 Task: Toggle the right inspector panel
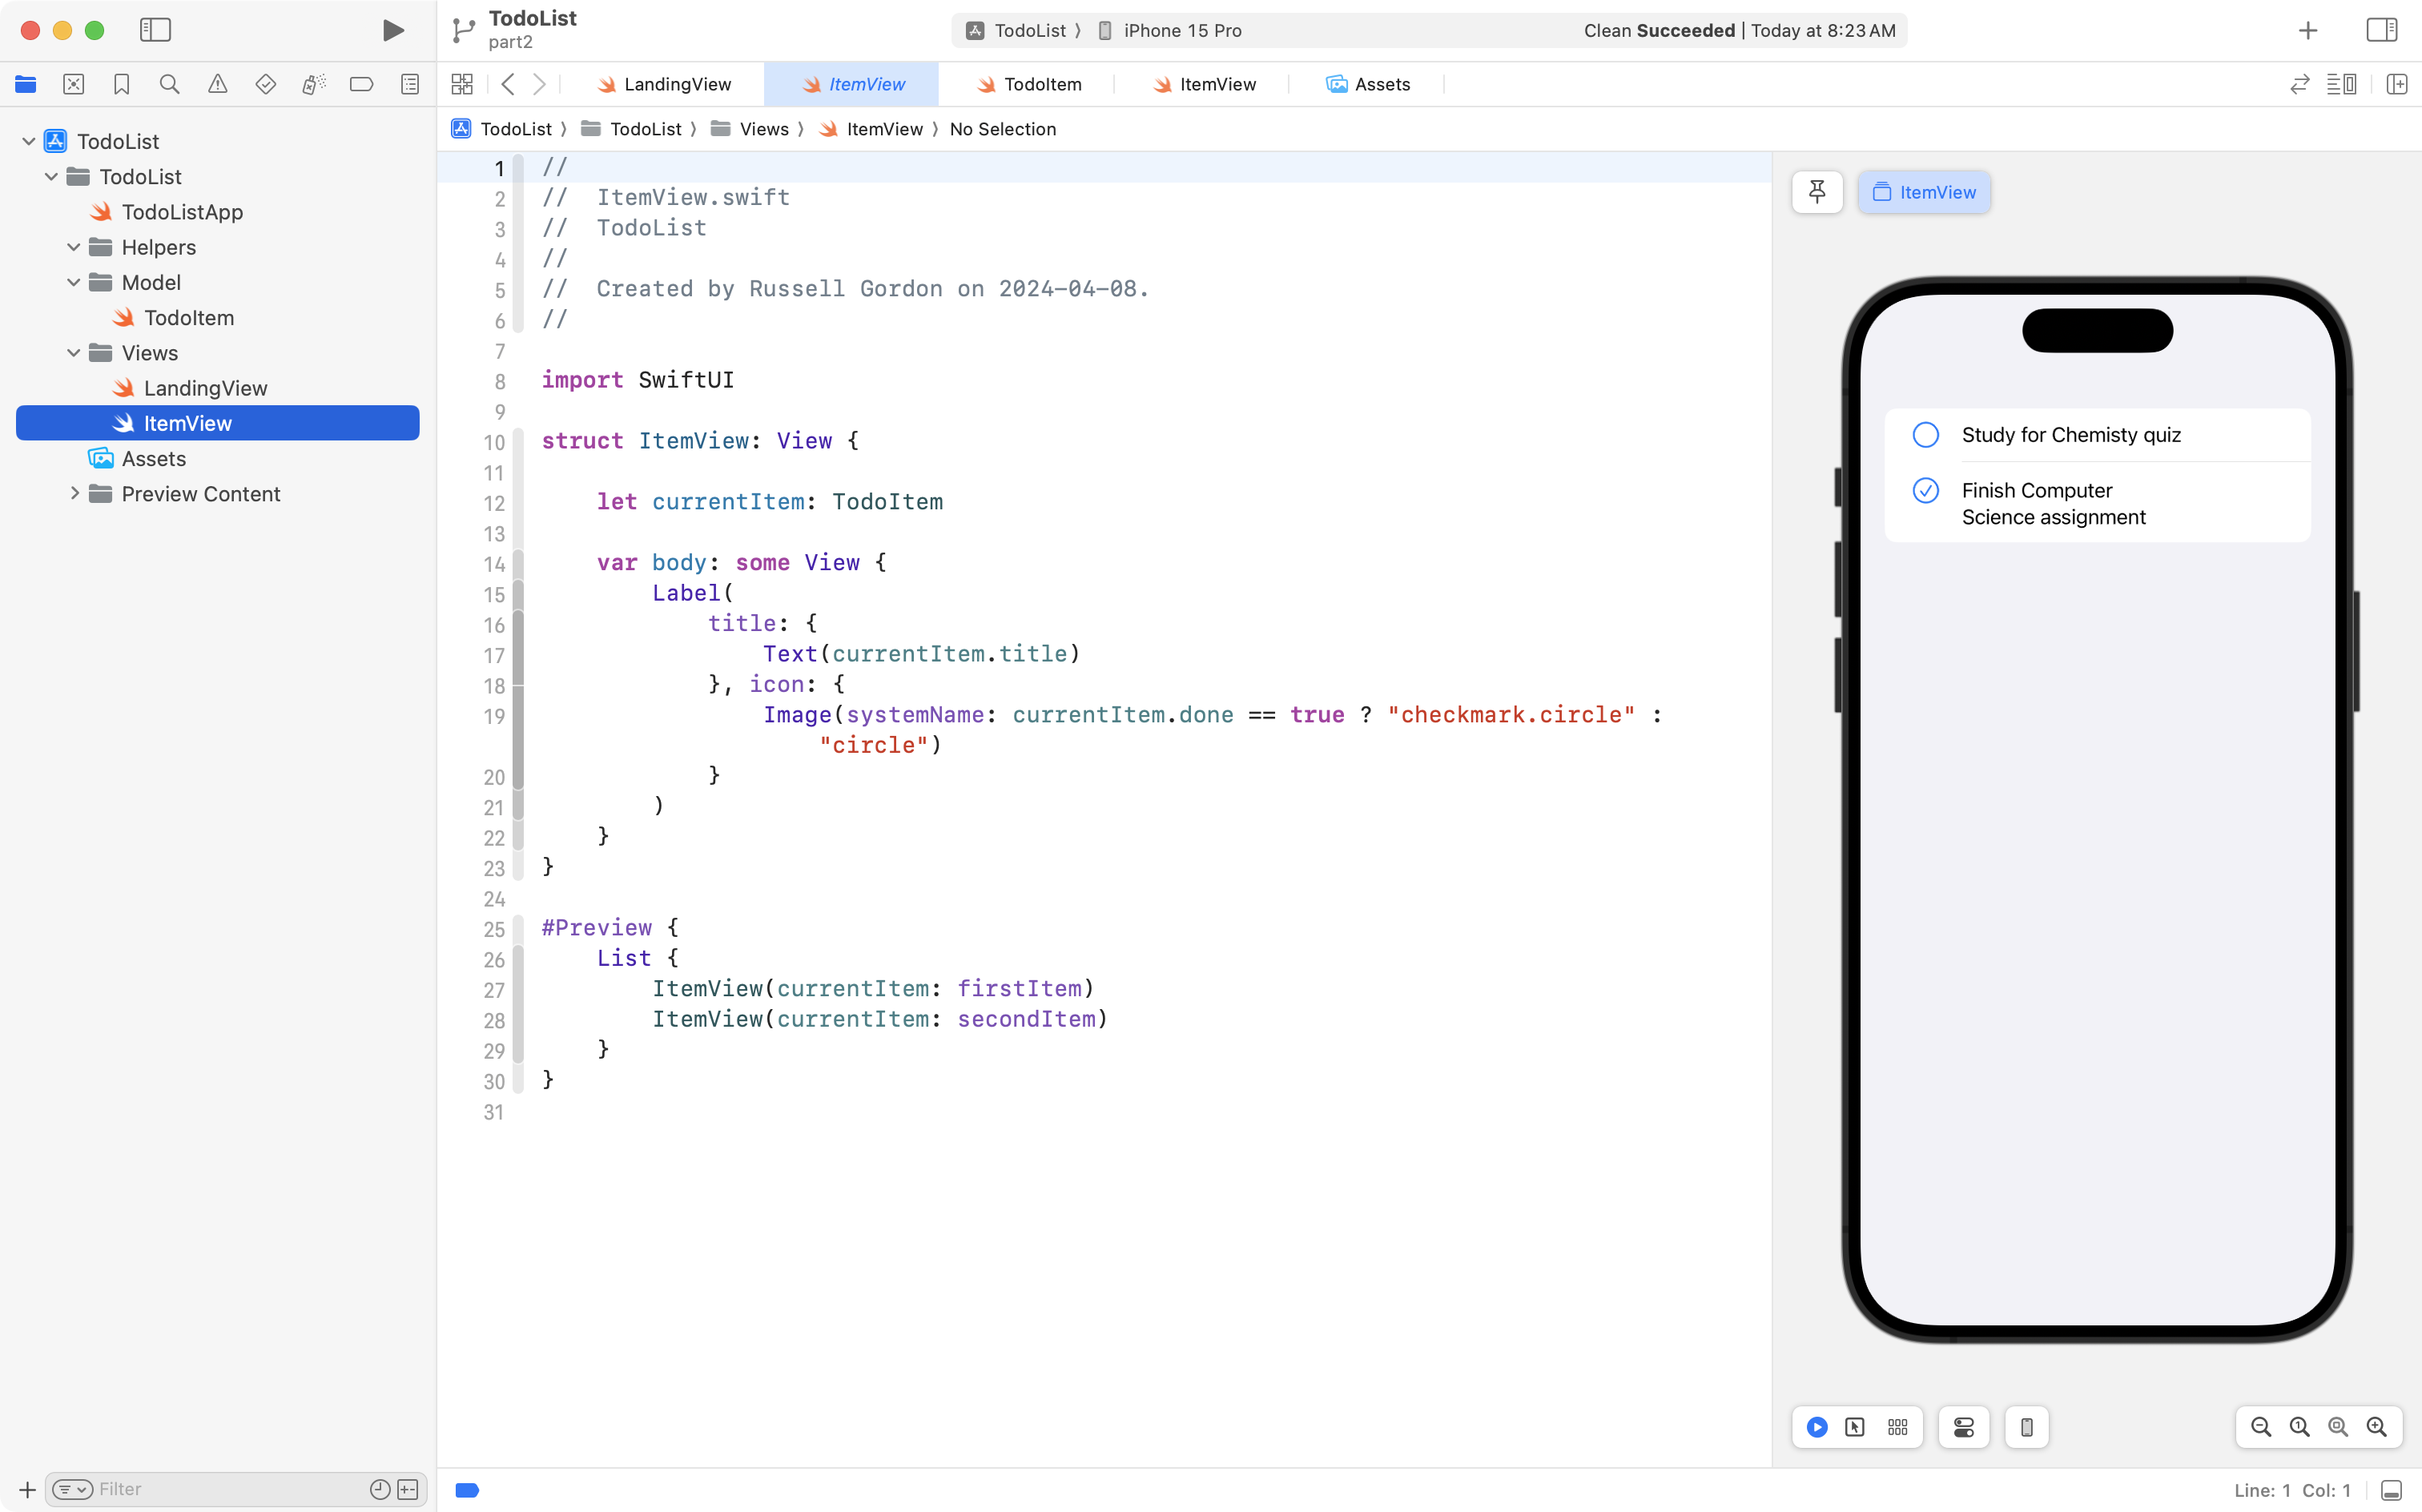[2381, 30]
